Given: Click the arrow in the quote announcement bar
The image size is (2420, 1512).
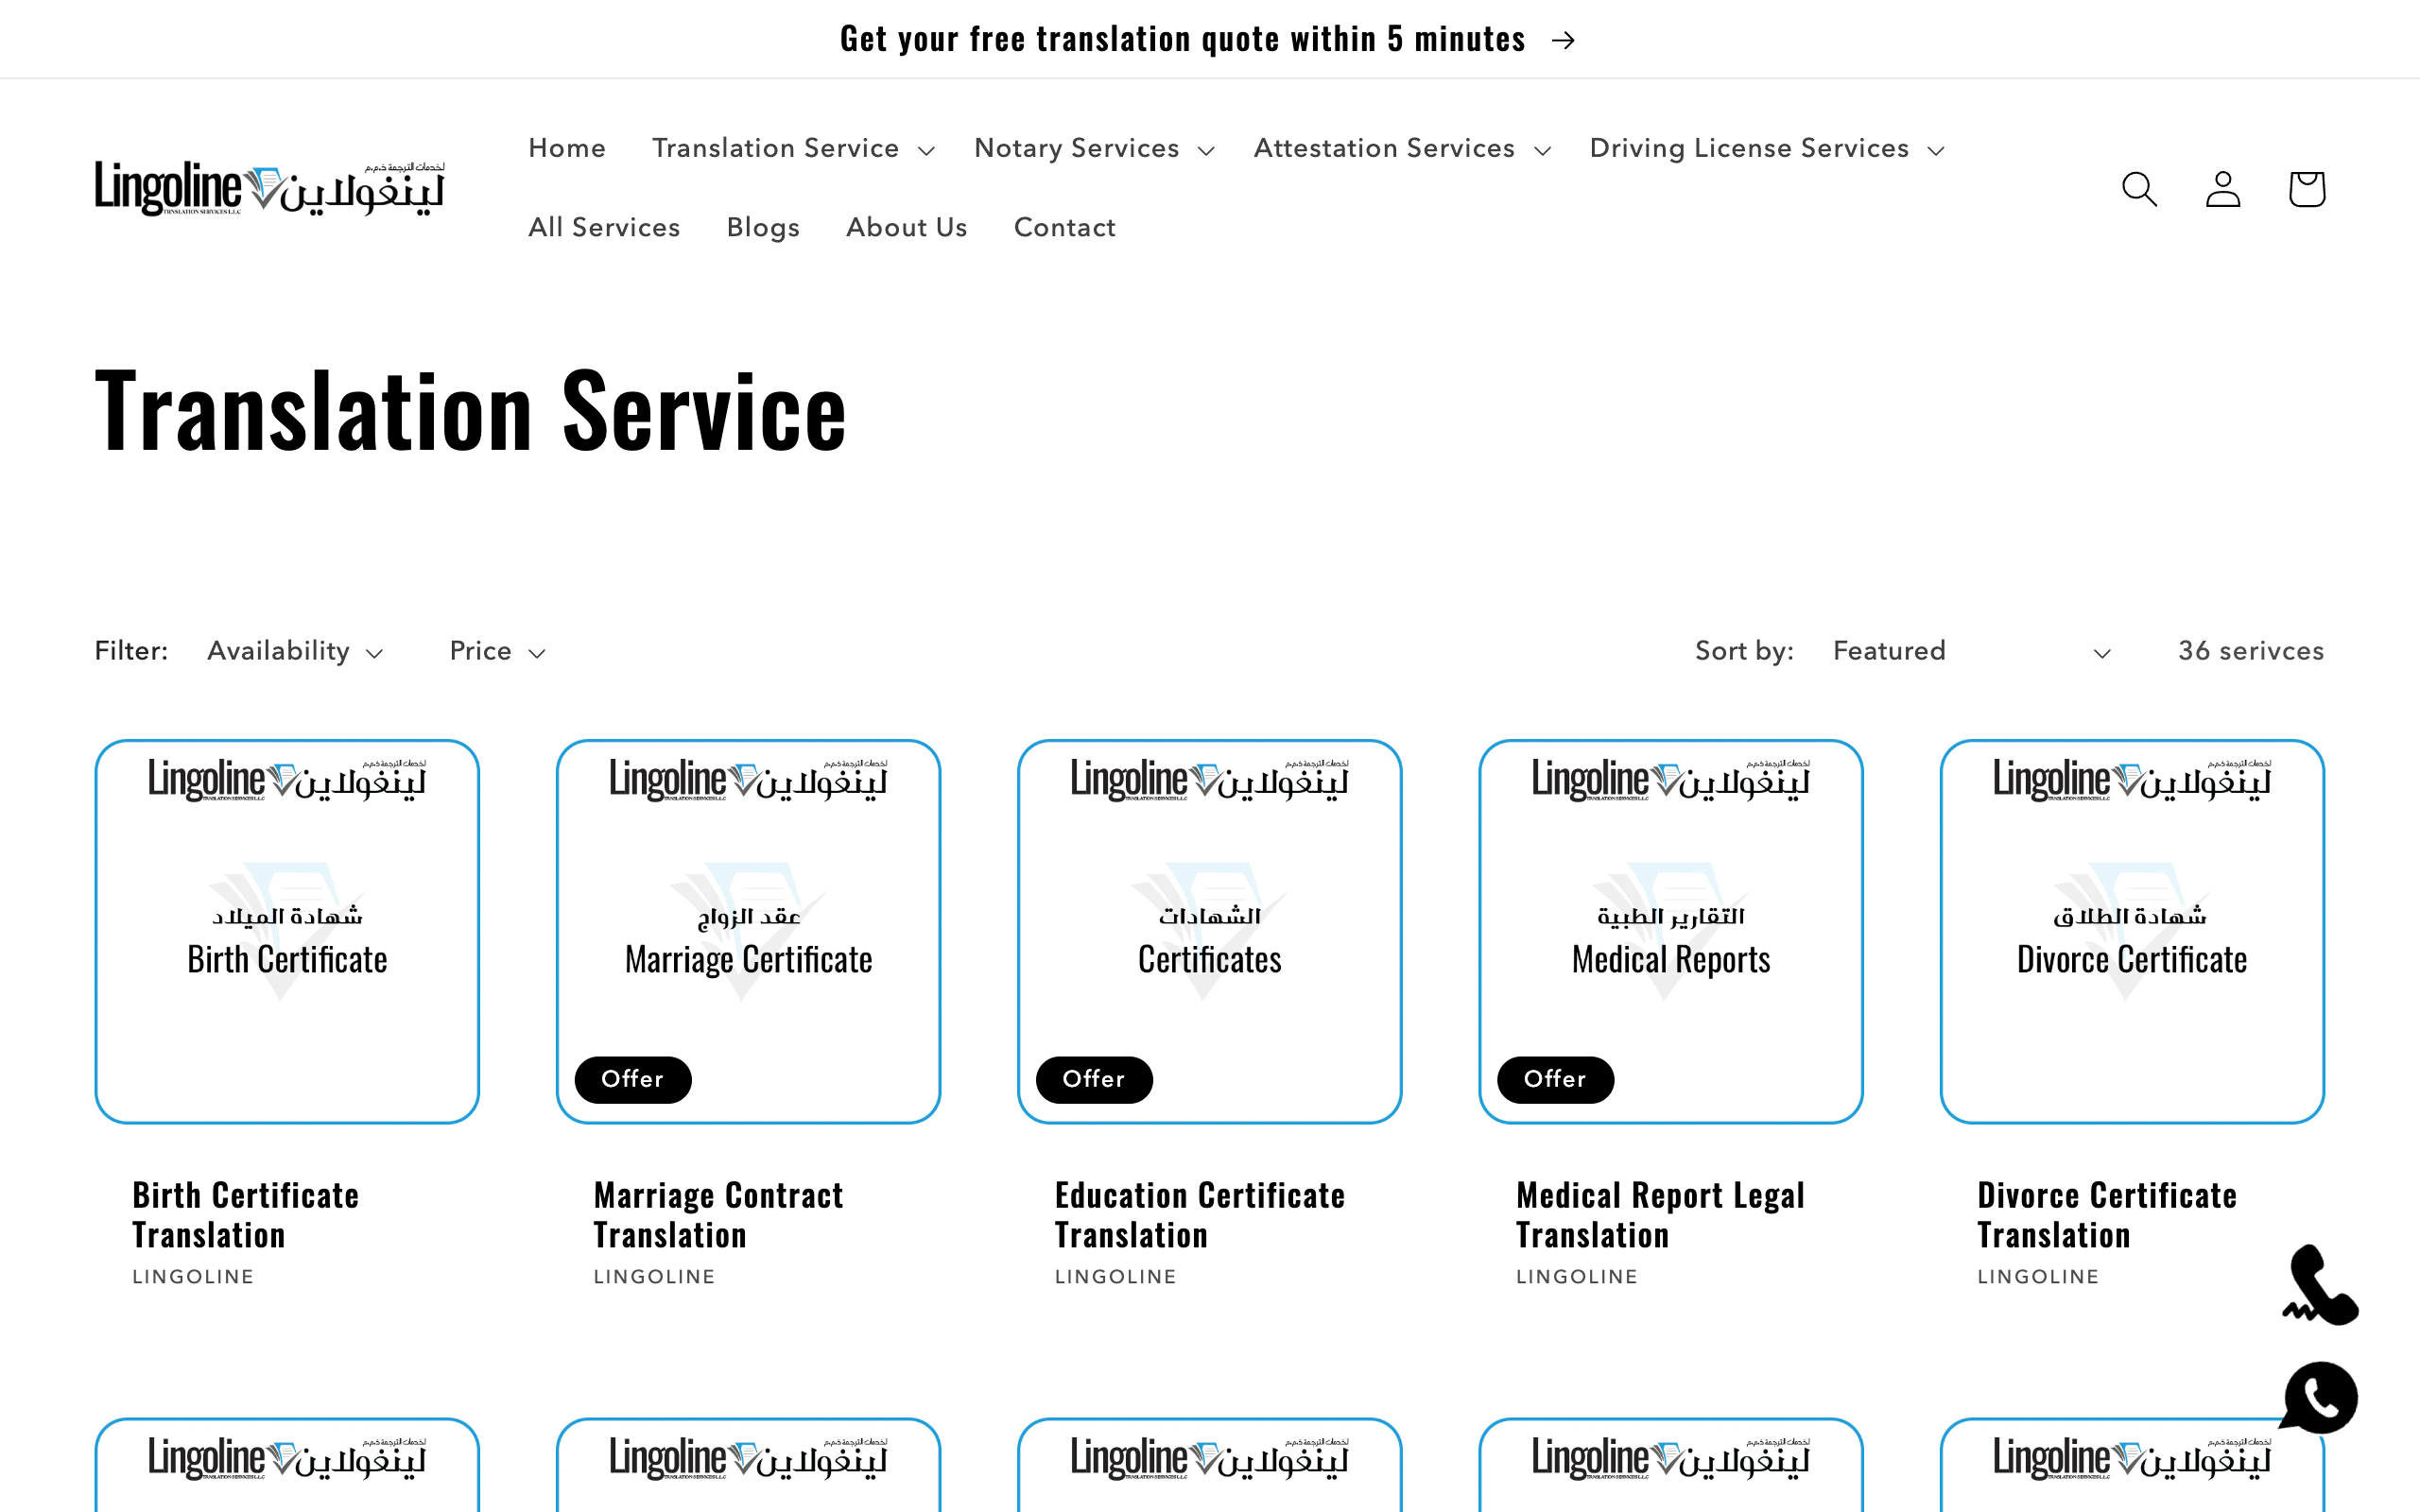Looking at the screenshot, I should 1565,40.
